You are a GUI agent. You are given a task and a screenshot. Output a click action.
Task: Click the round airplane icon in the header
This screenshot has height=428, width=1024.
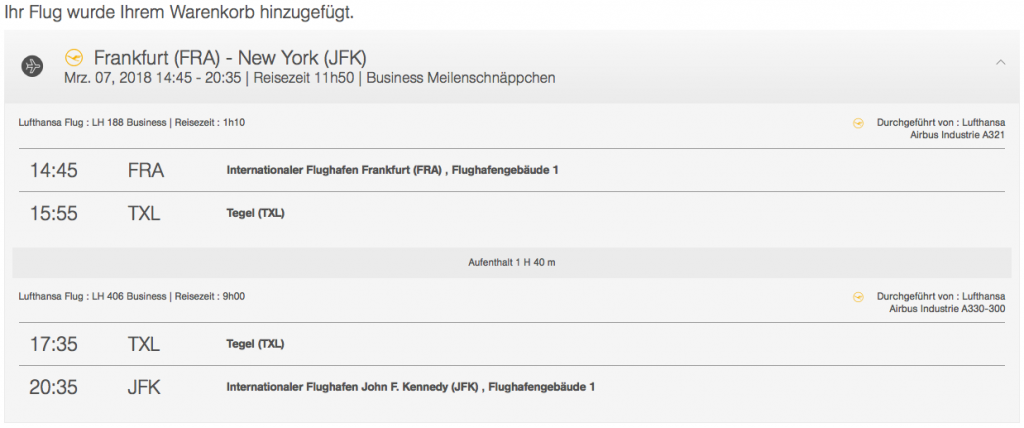[33, 66]
